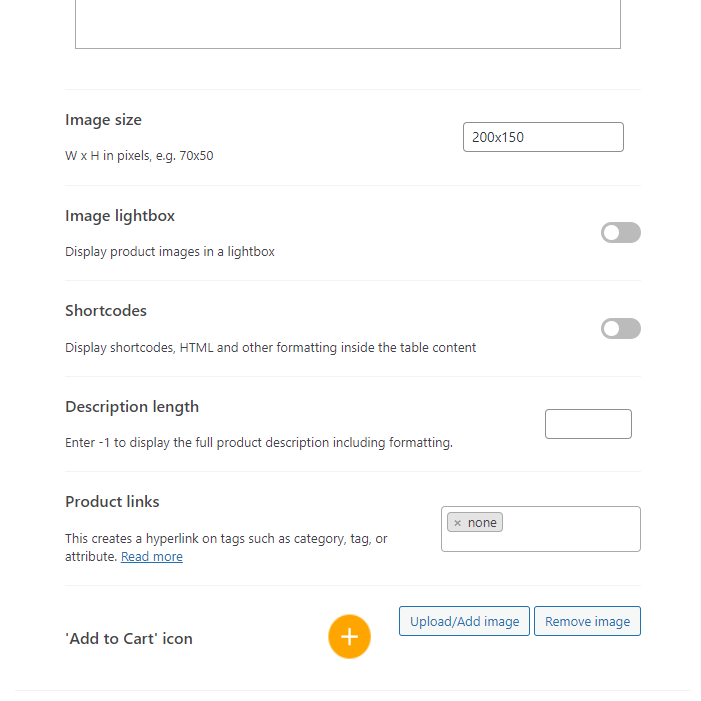This screenshot has height=701, width=701.
Task: Click the orange plus 'Add to Cart' icon
Action: coord(349,637)
